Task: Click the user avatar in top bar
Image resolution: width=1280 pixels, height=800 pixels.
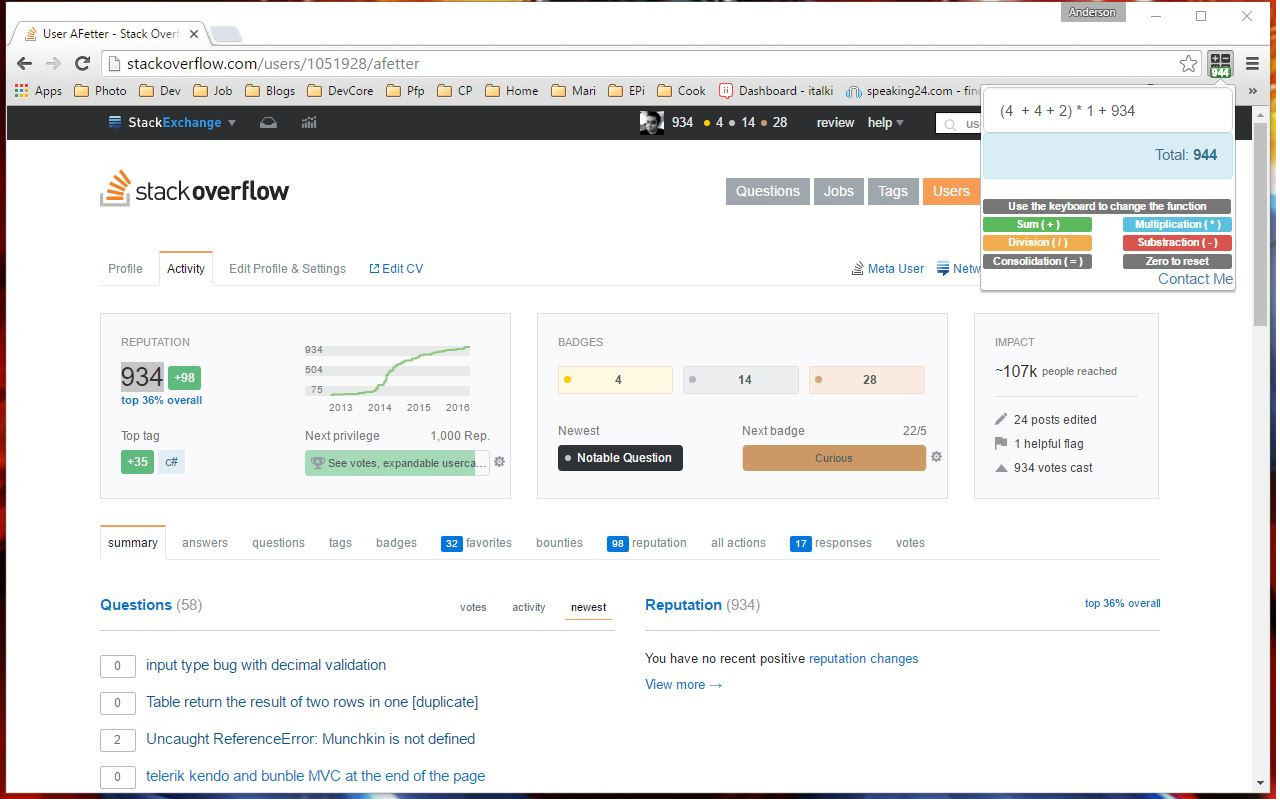Action: pyautogui.click(x=652, y=123)
